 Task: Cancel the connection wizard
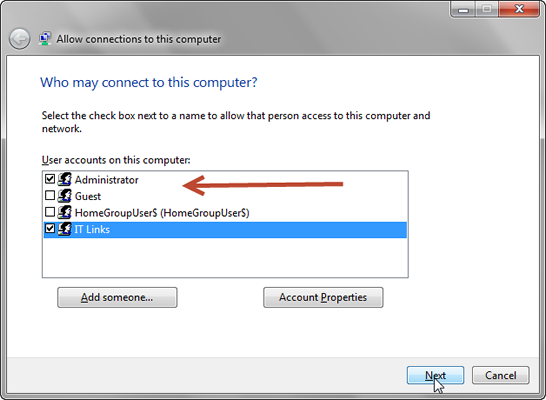(501, 375)
